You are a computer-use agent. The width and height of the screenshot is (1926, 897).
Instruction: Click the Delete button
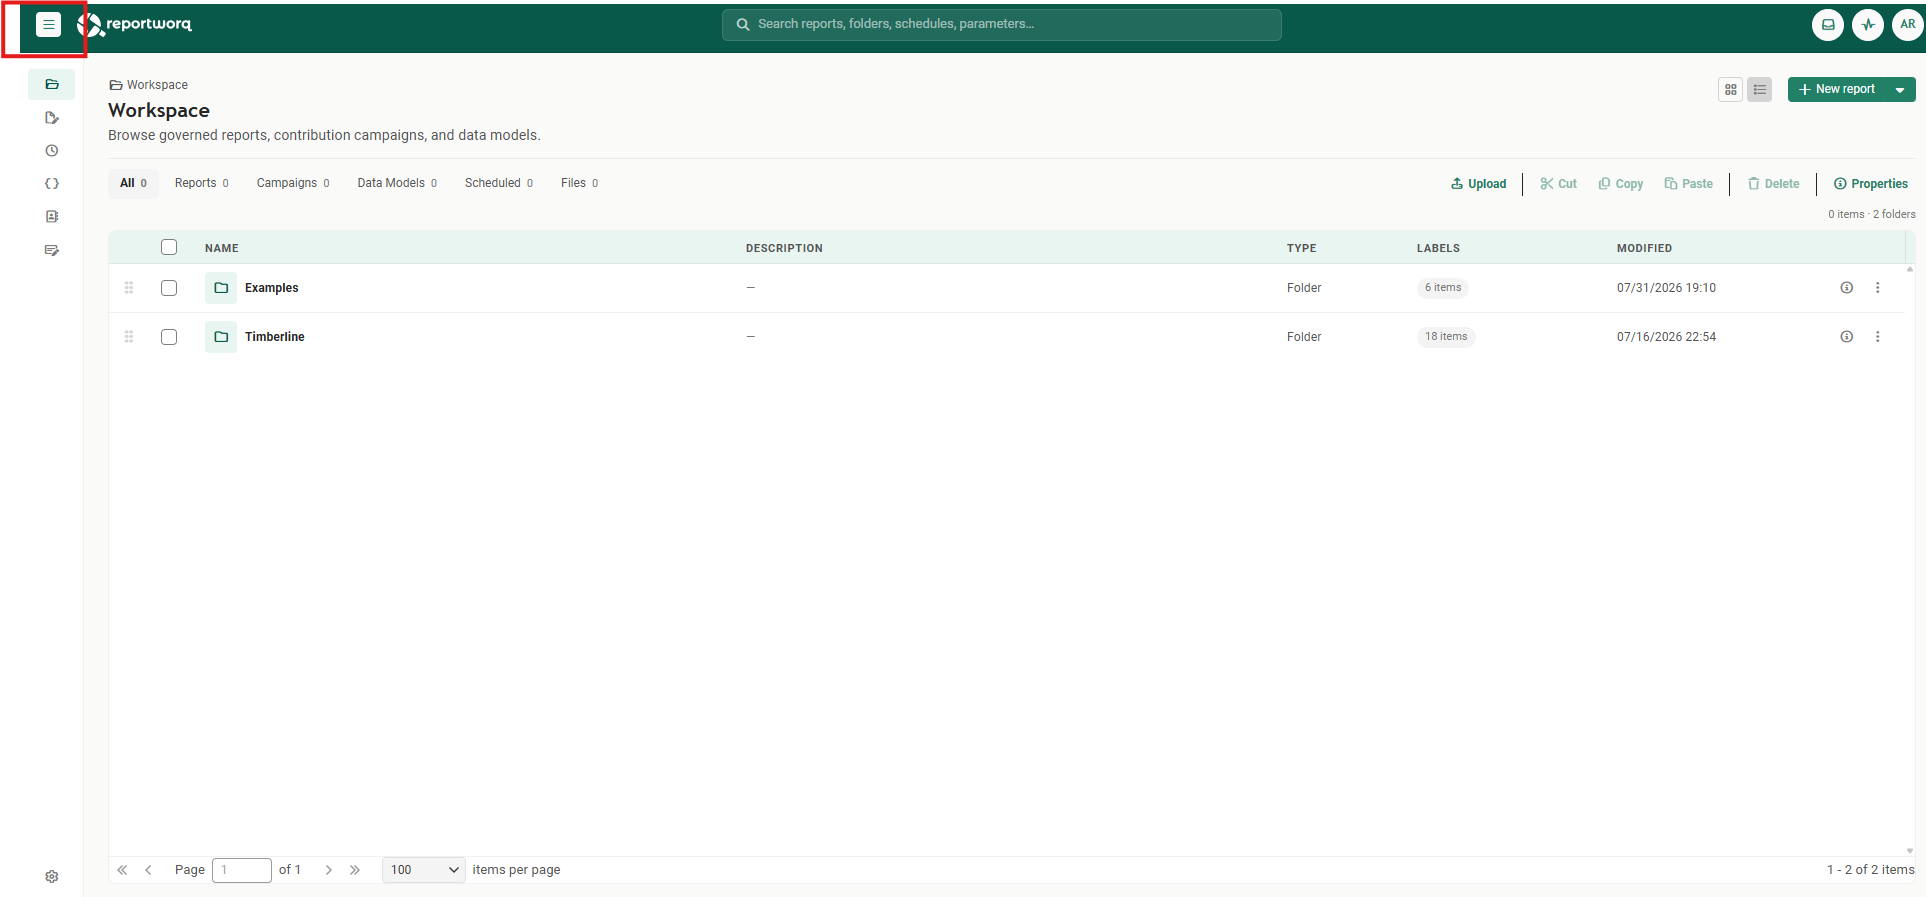(x=1774, y=184)
